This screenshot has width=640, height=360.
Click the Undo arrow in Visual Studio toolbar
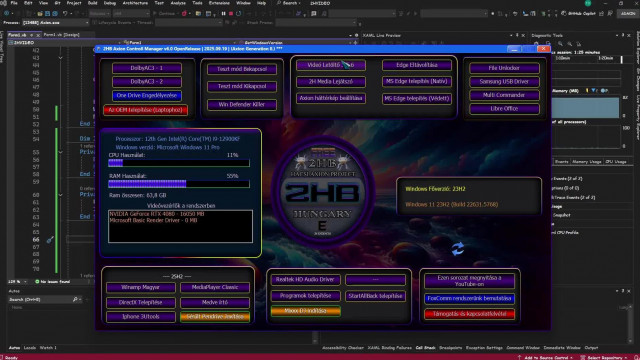pyautogui.click(x=65, y=13)
